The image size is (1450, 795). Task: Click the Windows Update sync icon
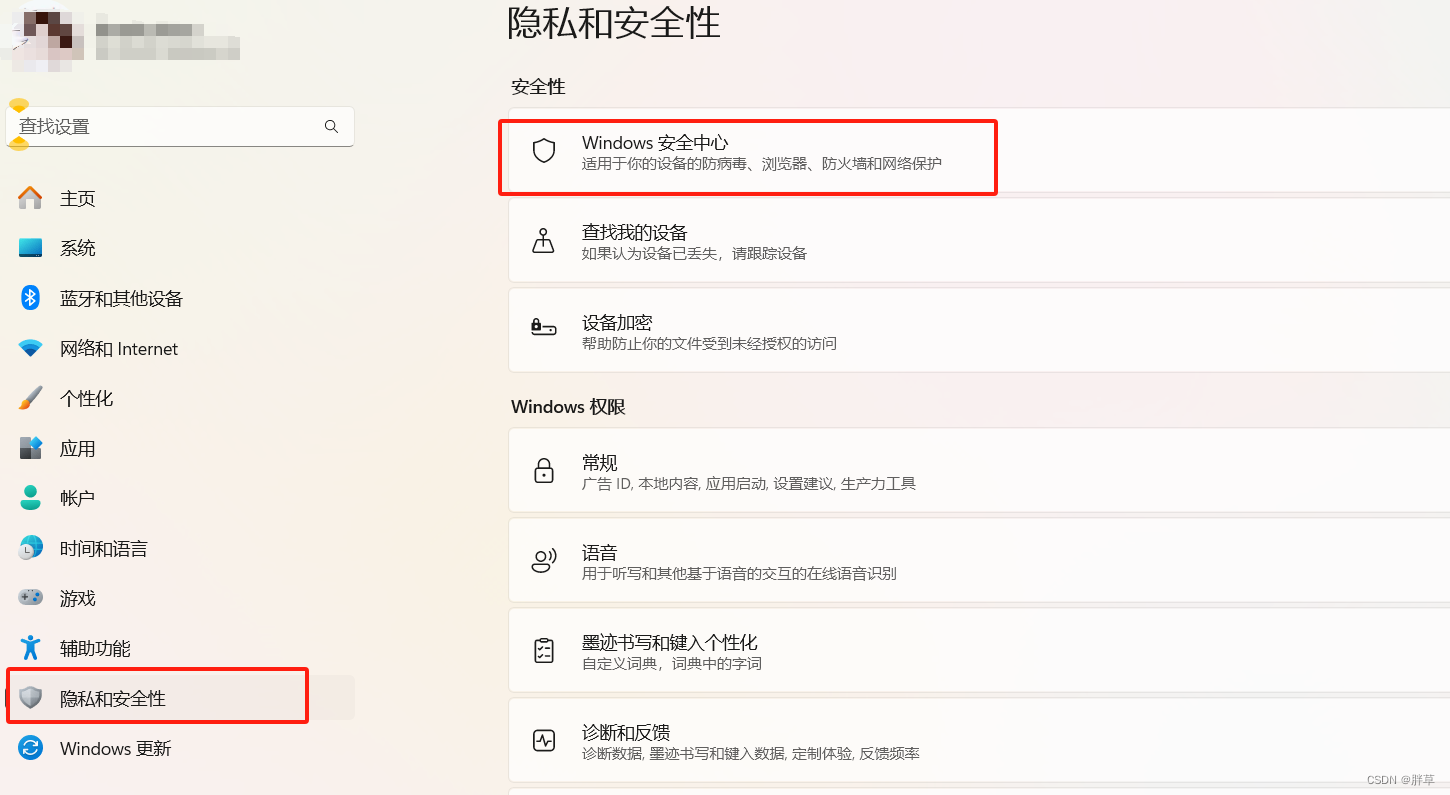tap(30, 748)
